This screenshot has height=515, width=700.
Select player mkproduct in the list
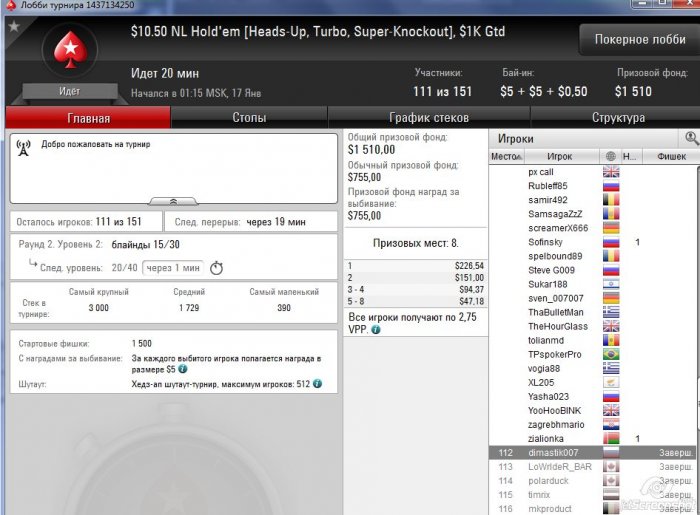[592, 509]
